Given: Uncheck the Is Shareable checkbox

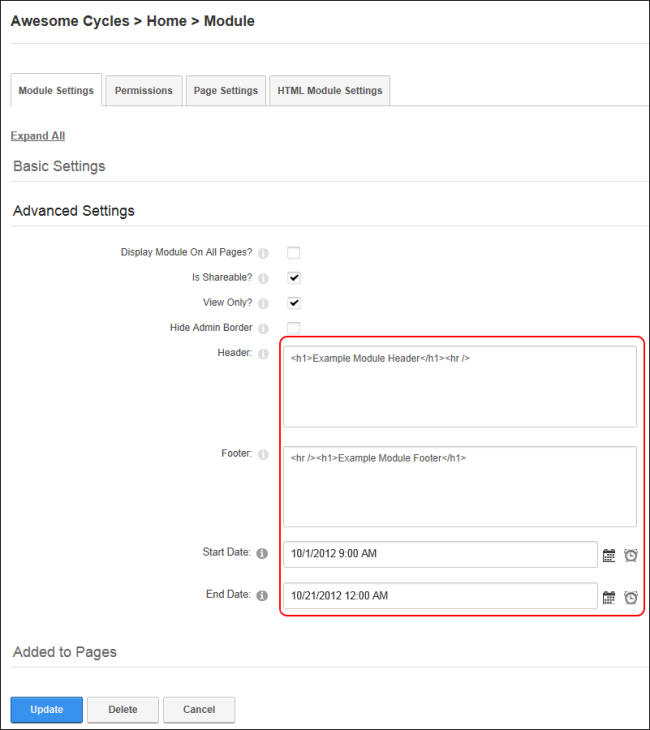Looking at the screenshot, I should pyautogui.click(x=294, y=278).
